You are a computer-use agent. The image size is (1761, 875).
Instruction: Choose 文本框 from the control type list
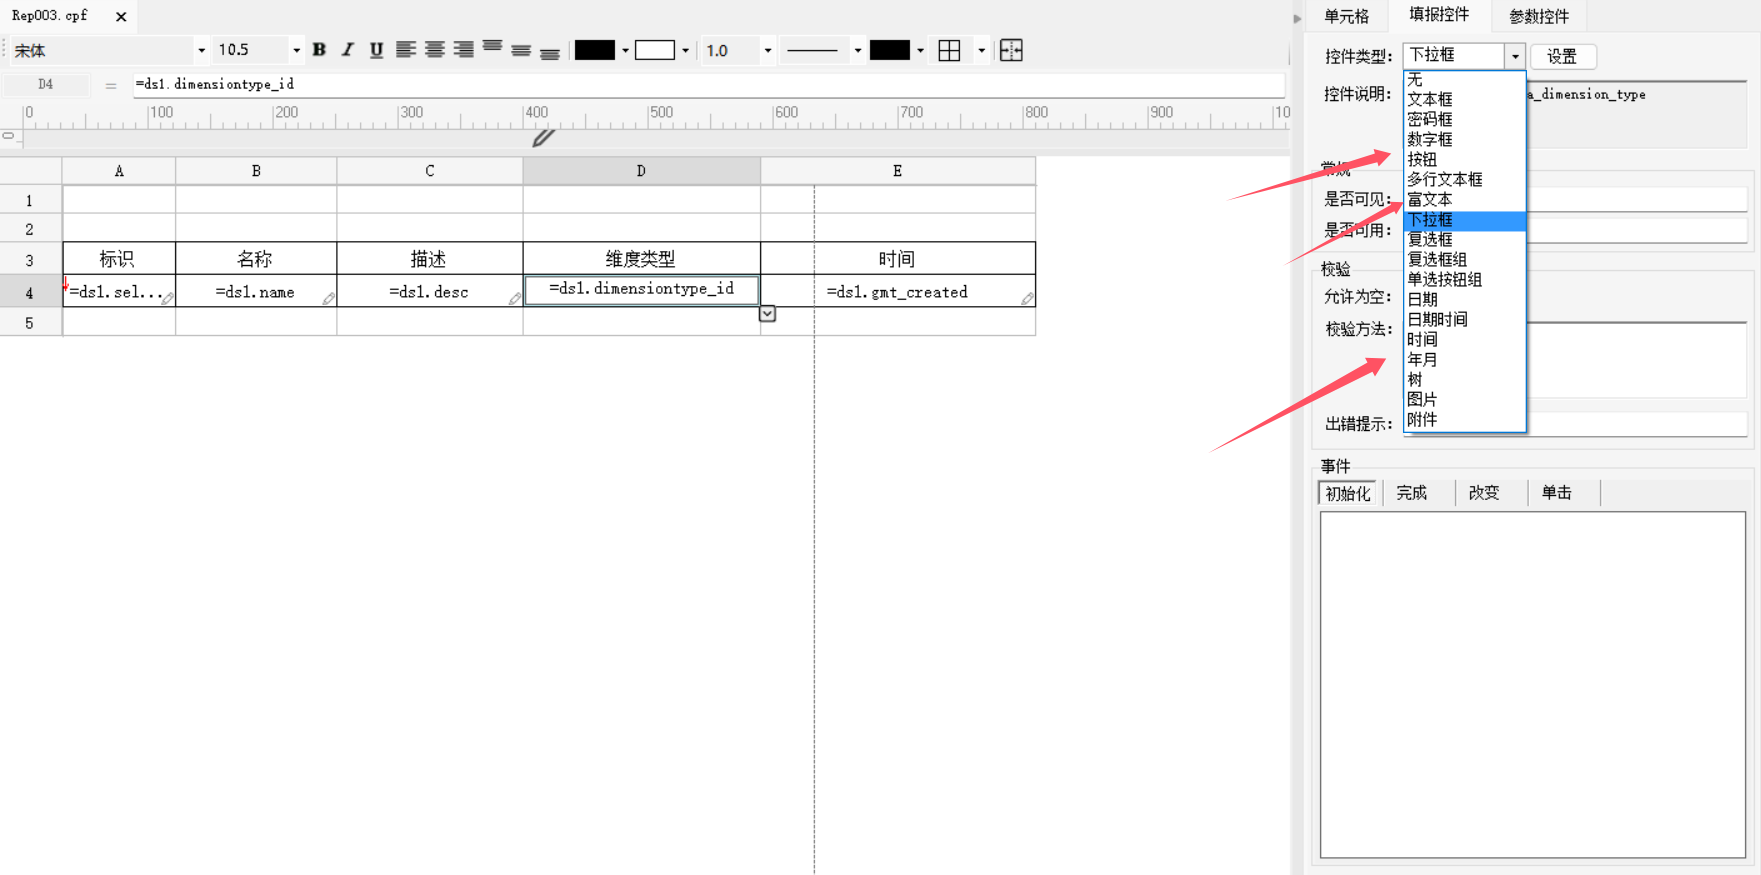tap(1464, 99)
